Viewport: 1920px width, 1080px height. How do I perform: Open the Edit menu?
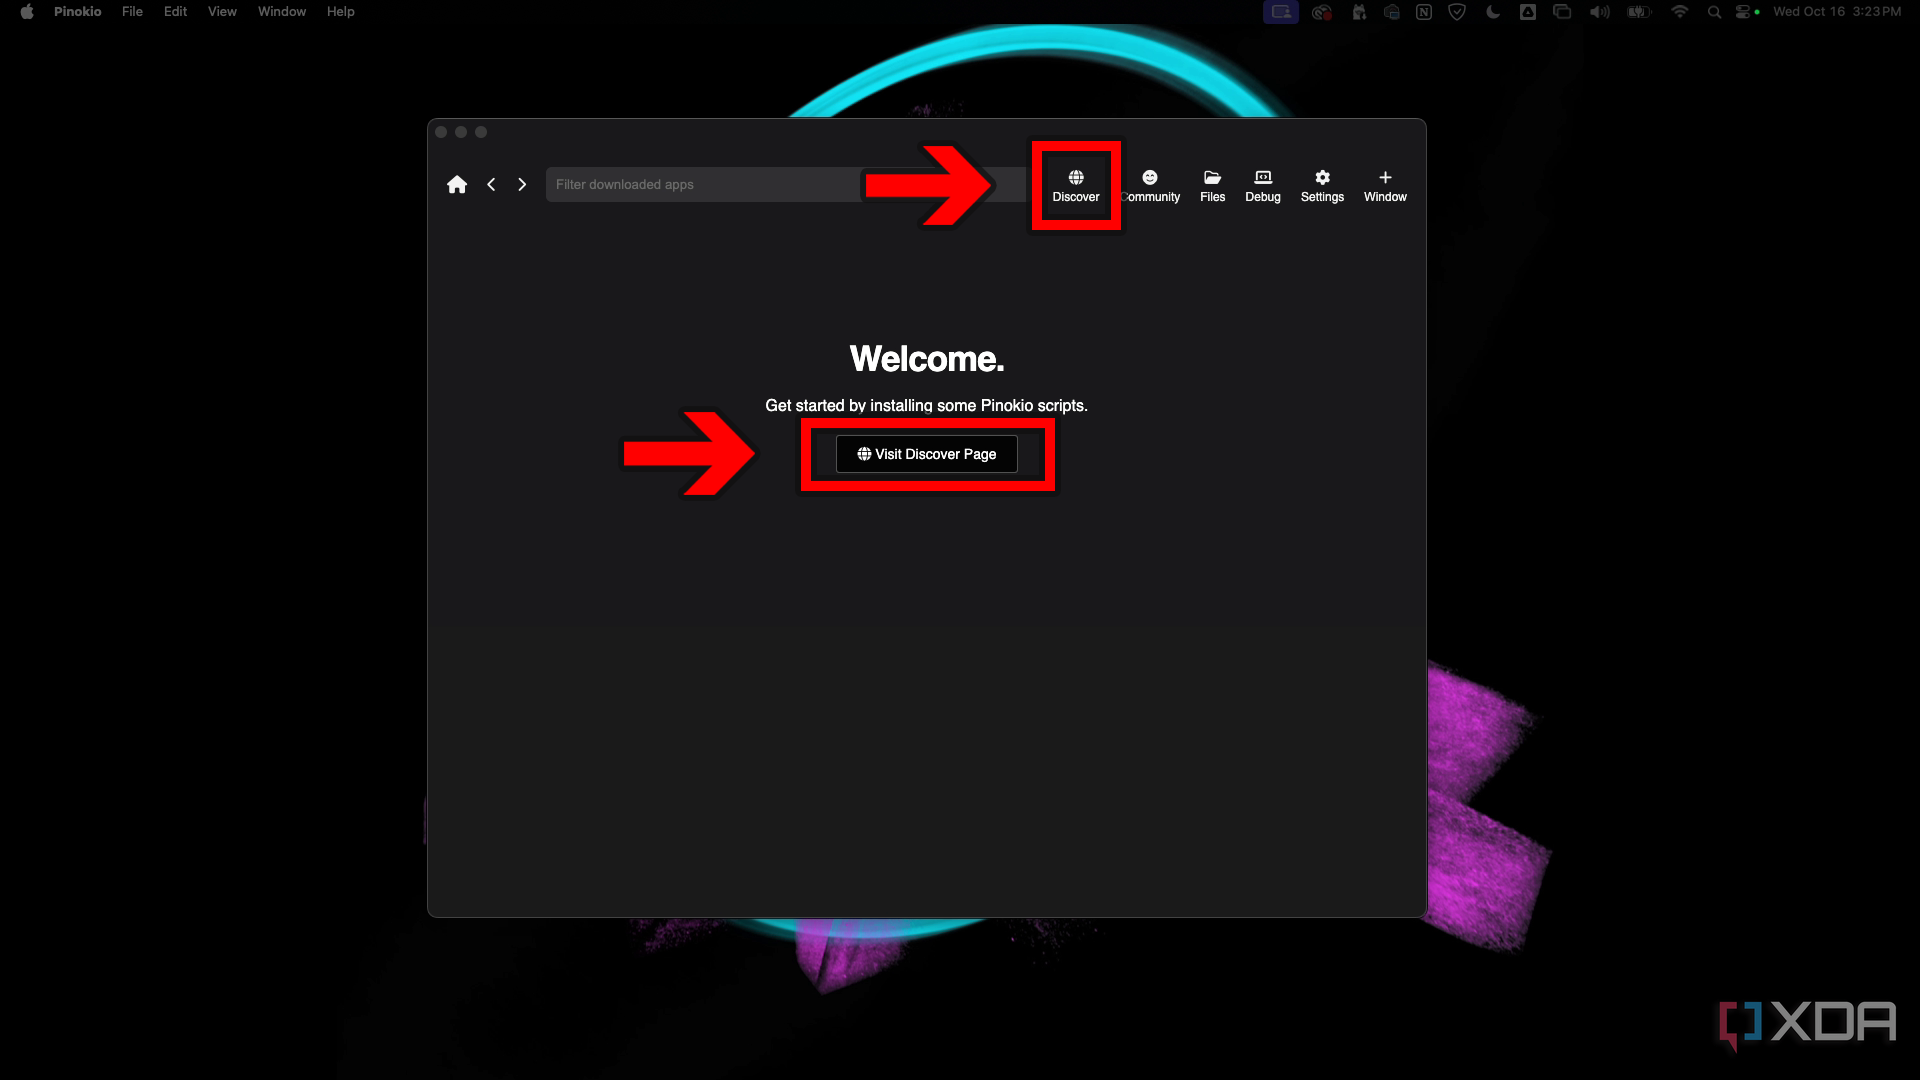pyautogui.click(x=175, y=12)
